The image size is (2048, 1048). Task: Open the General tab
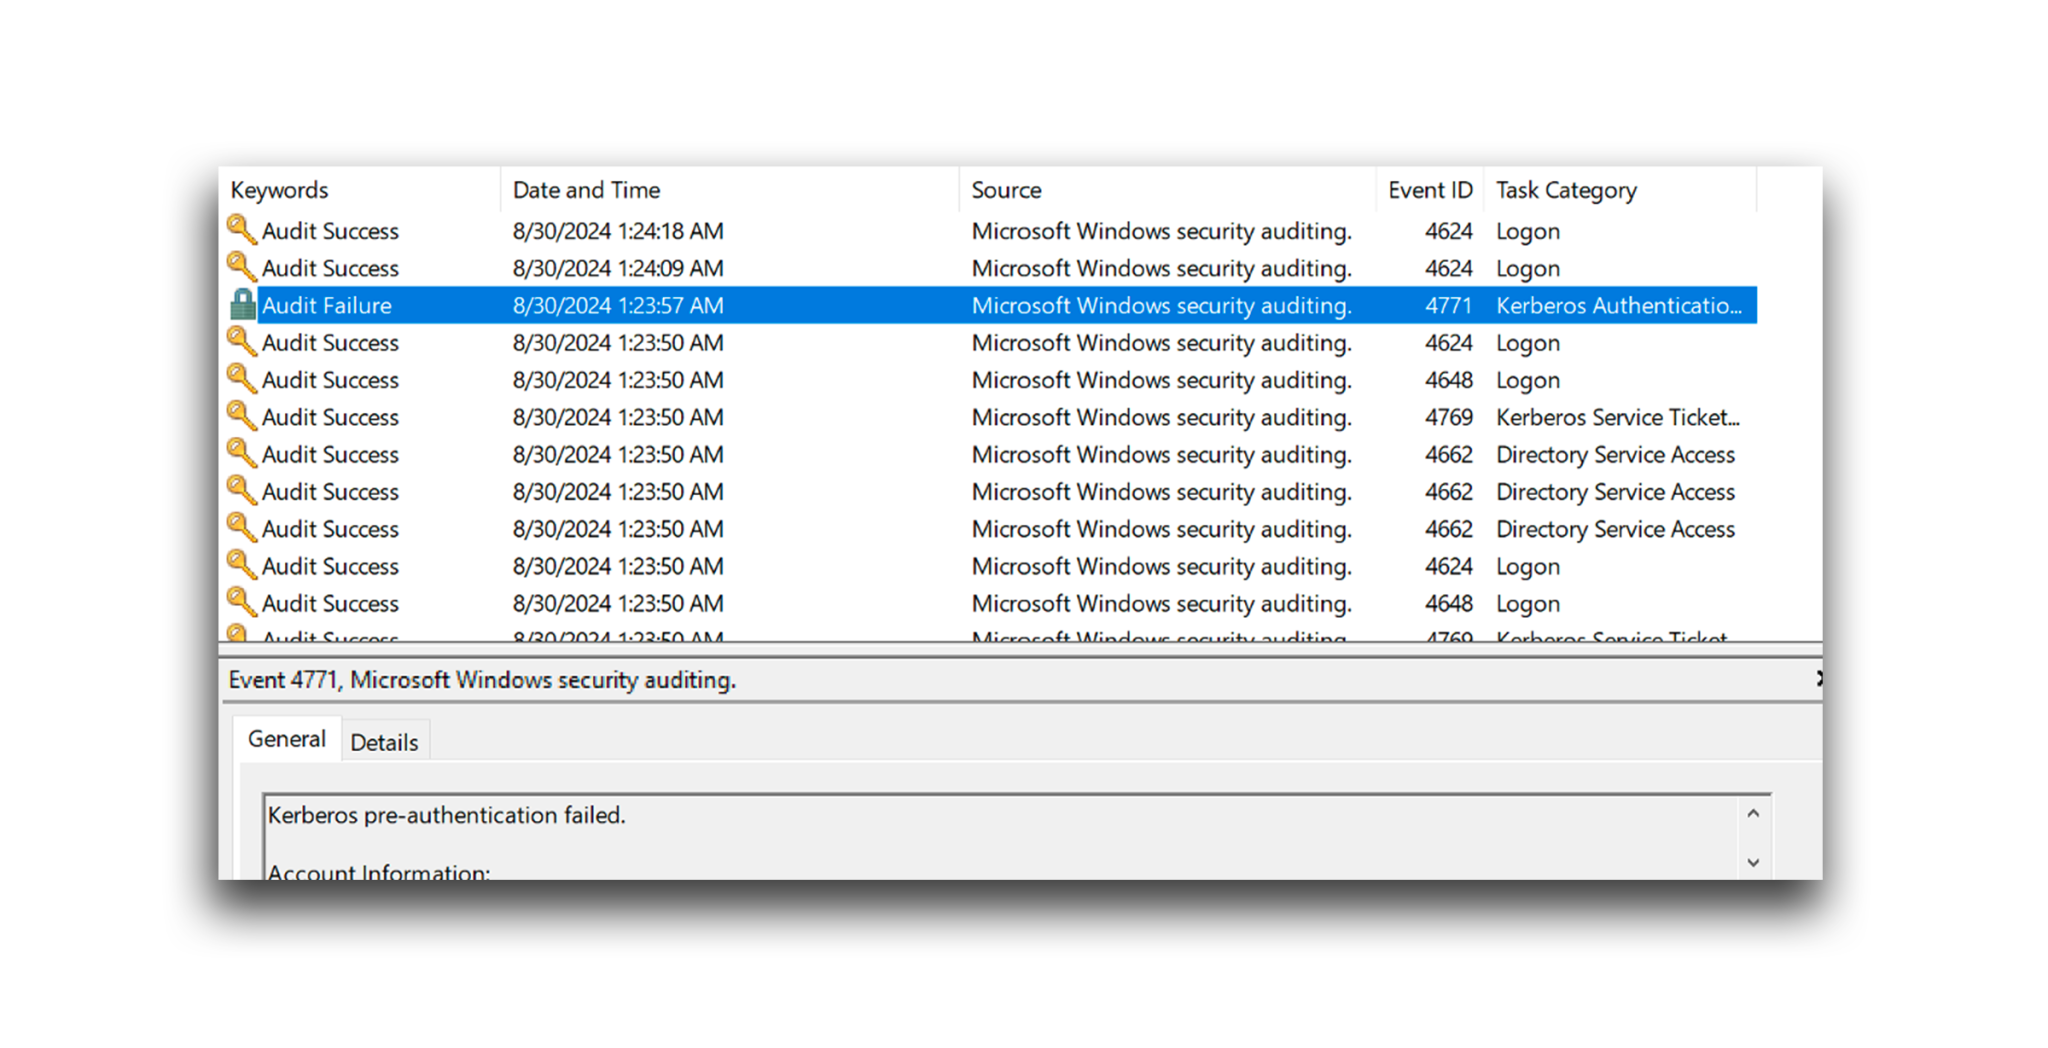287,738
